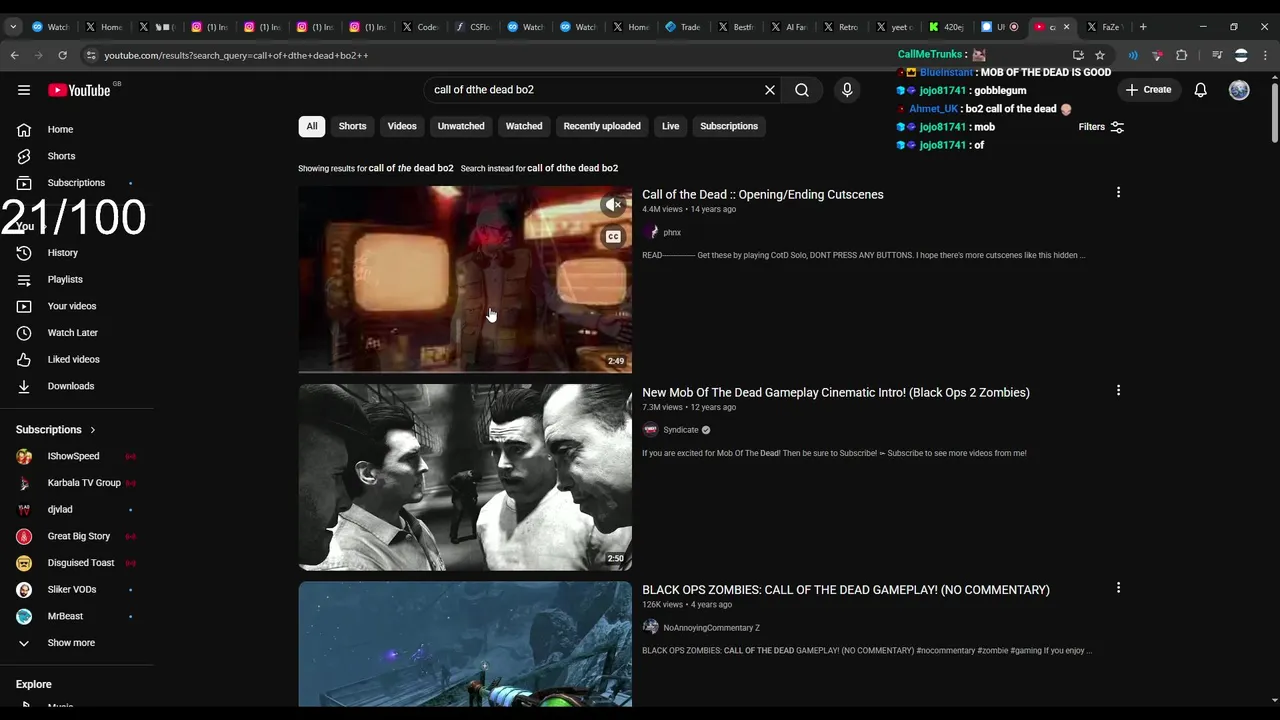1280x720 pixels.
Task: Start voice search with the microphone icon
Action: (x=847, y=90)
